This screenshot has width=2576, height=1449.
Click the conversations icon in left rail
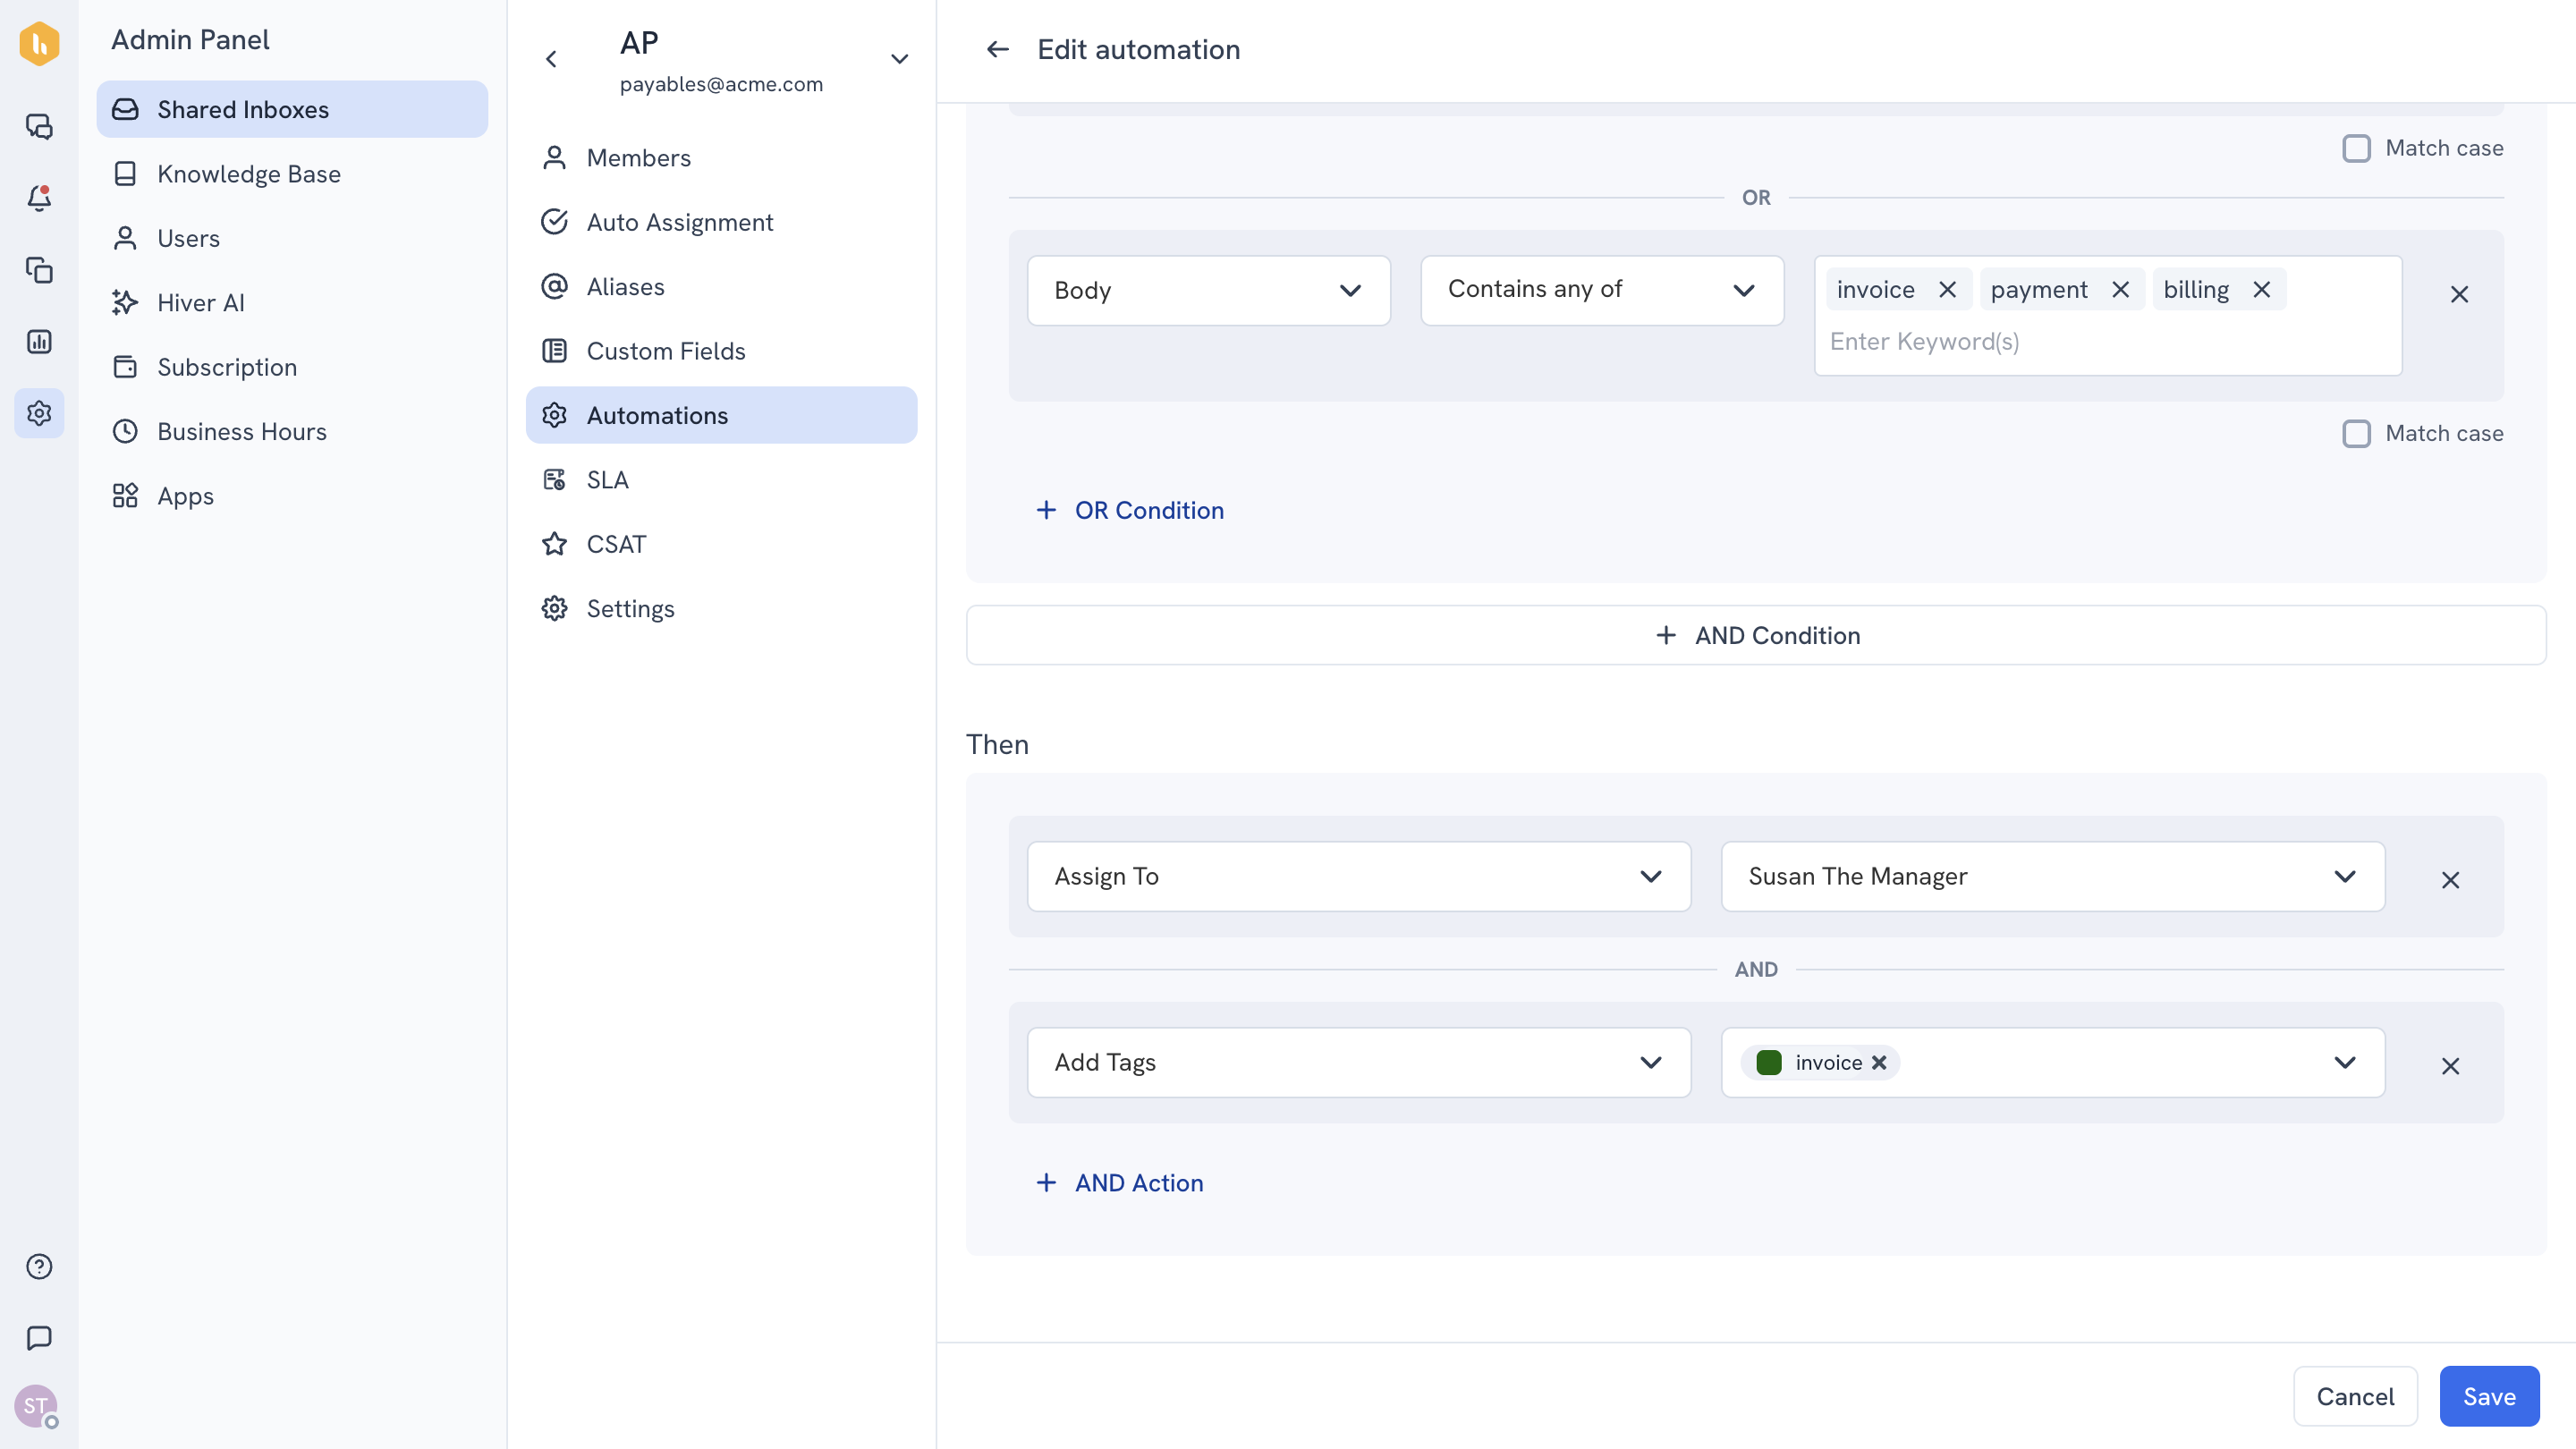[39, 127]
